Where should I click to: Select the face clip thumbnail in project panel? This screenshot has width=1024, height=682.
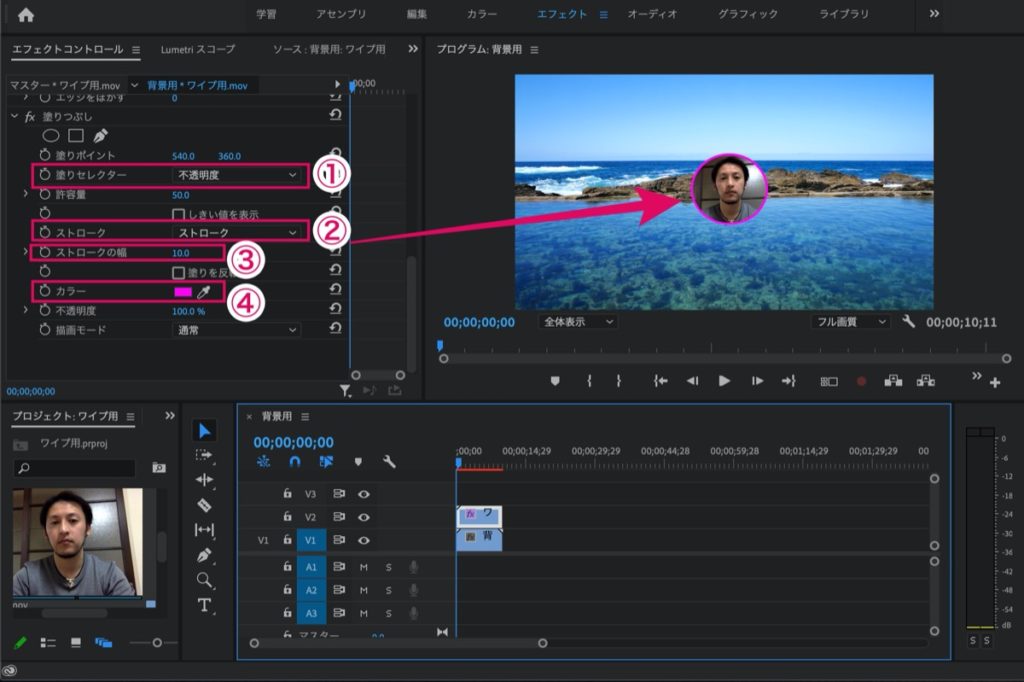[x=78, y=542]
